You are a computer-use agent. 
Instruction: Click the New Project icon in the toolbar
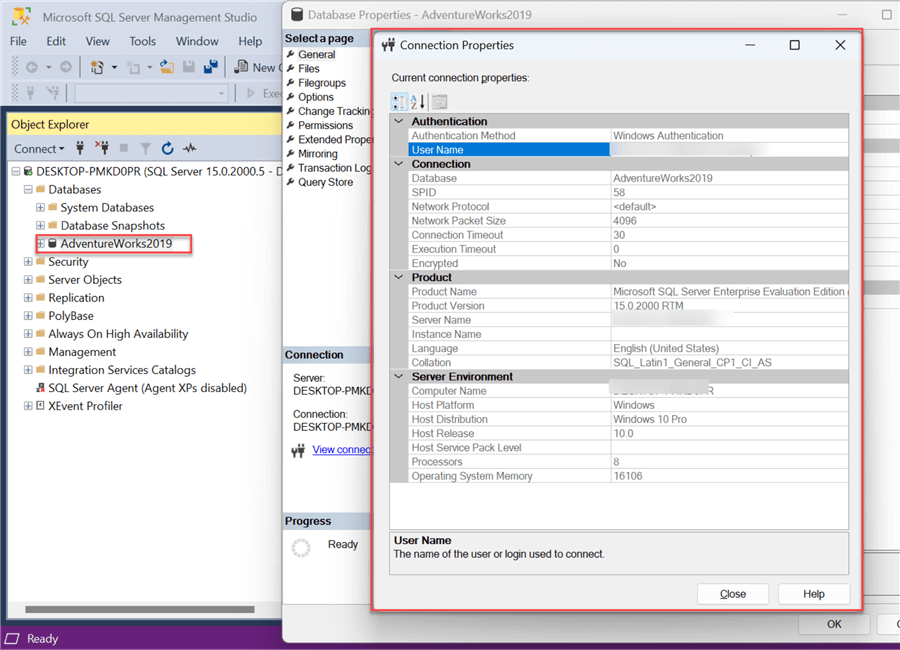pyautogui.click(x=97, y=67)
